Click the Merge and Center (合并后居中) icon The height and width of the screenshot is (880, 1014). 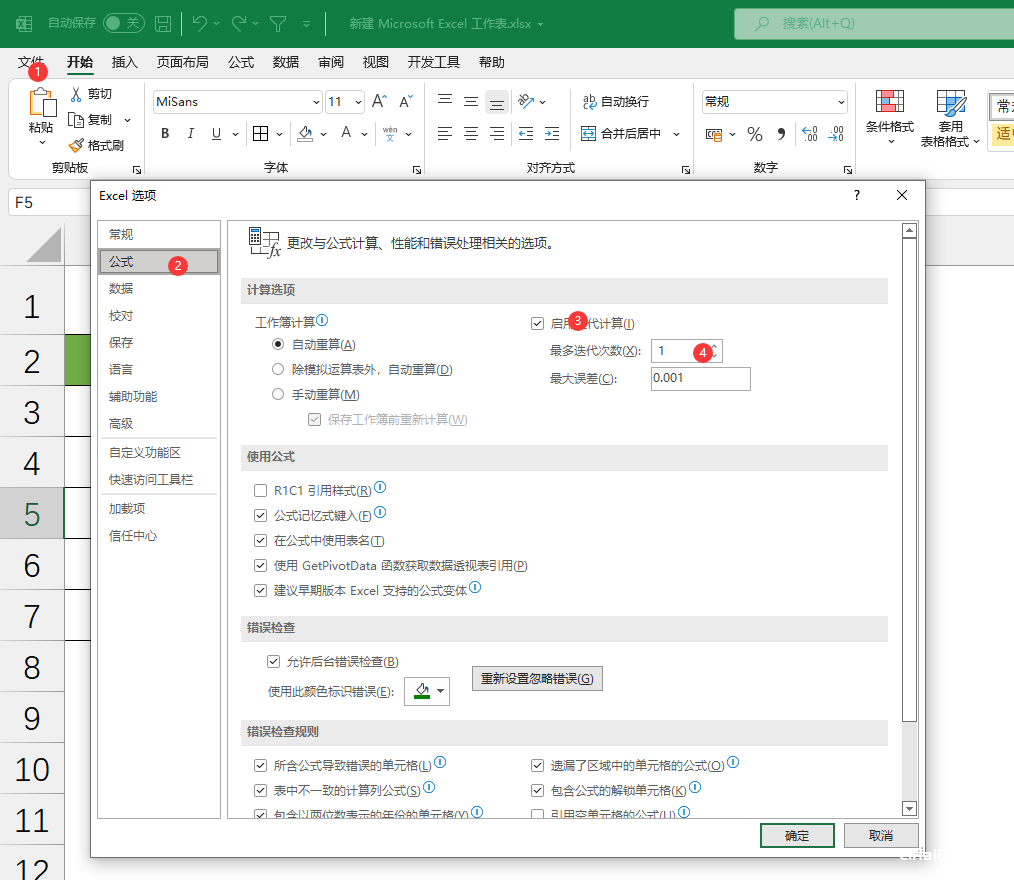click(x=588, y=134)
